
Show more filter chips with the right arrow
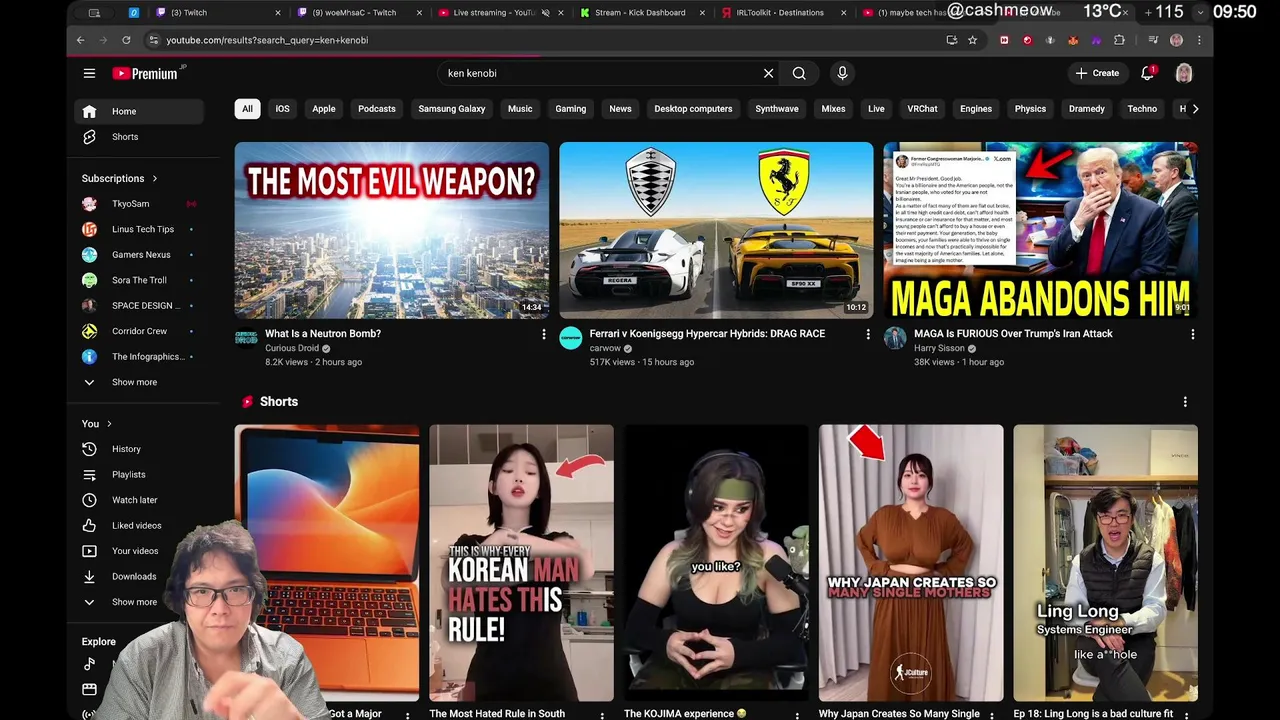point(1195,109)
